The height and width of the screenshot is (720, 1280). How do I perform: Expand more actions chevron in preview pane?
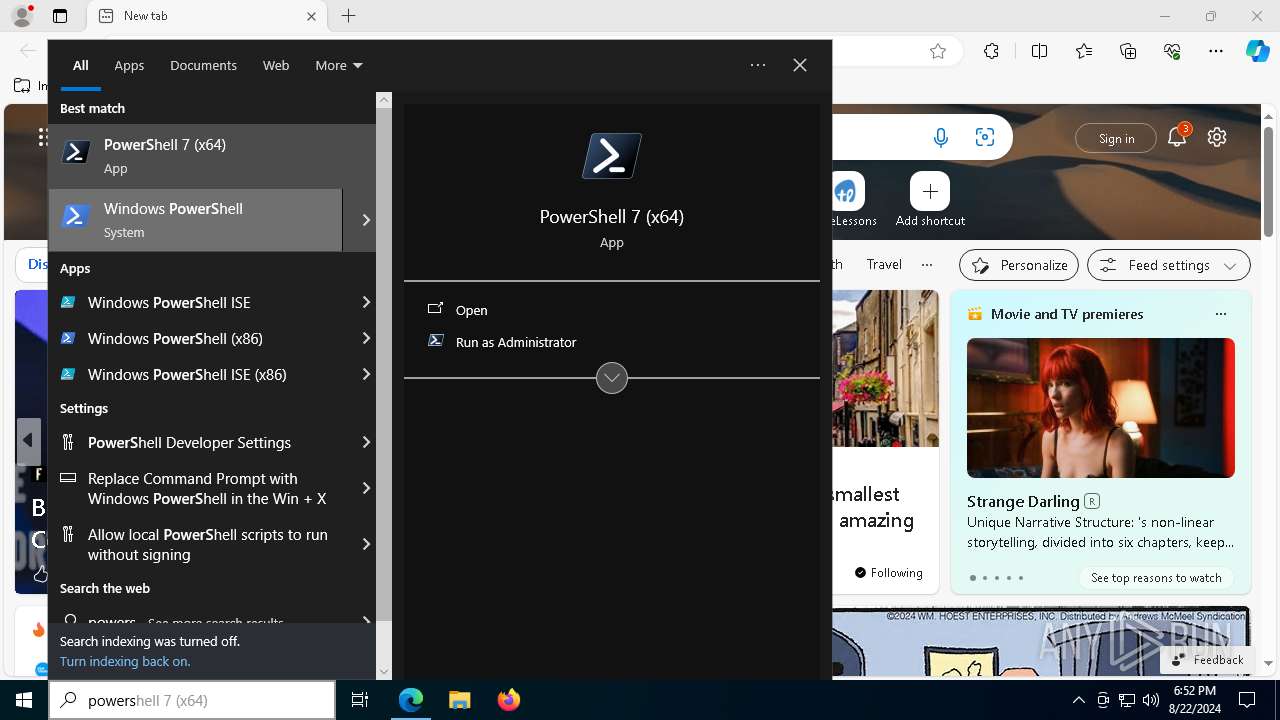pos(612,378)
